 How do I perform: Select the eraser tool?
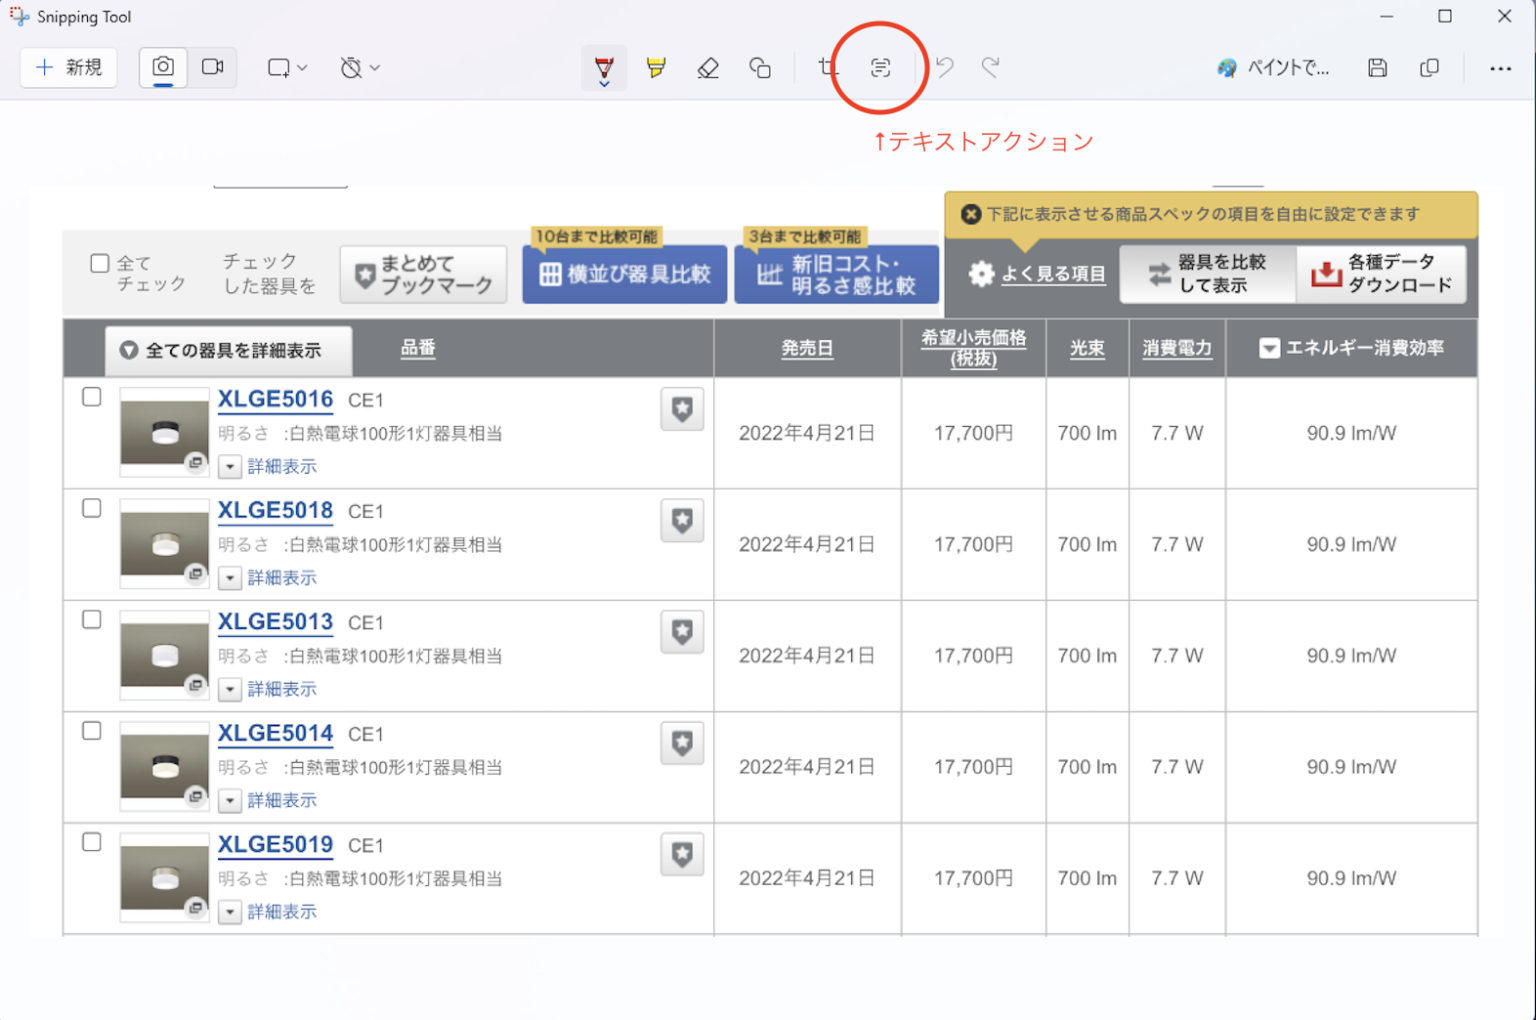click(708, 67)
